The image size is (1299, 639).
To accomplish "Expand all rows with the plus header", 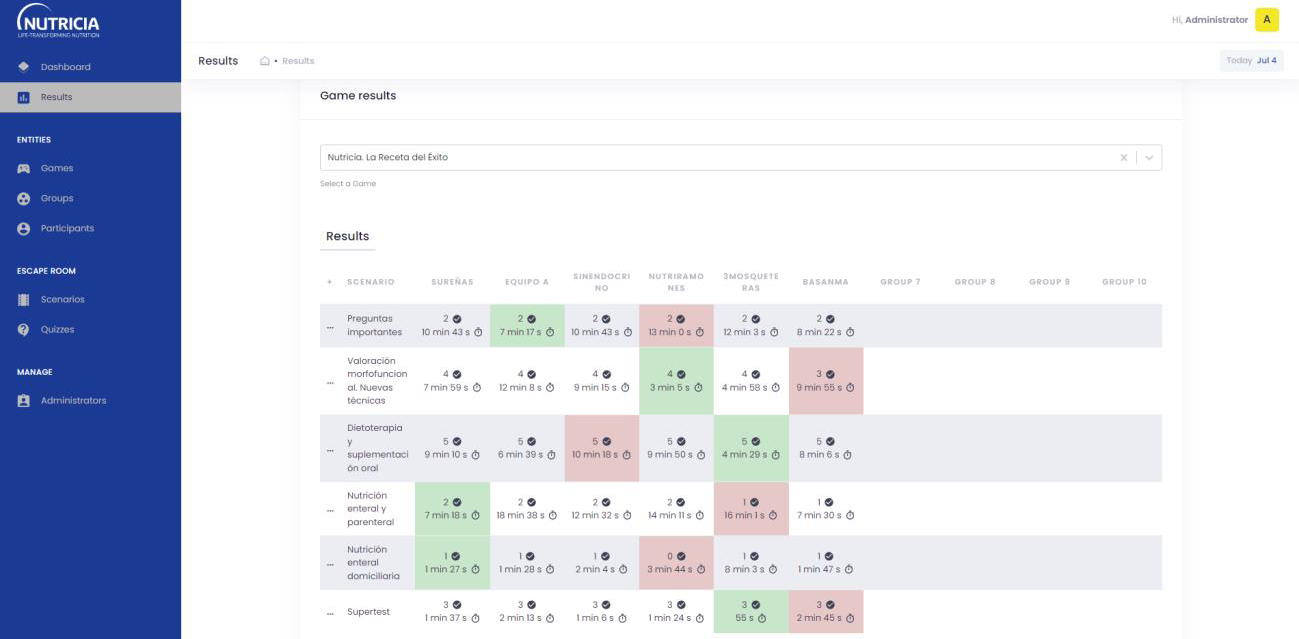I will pyautogui.click(x=329, y=282).
